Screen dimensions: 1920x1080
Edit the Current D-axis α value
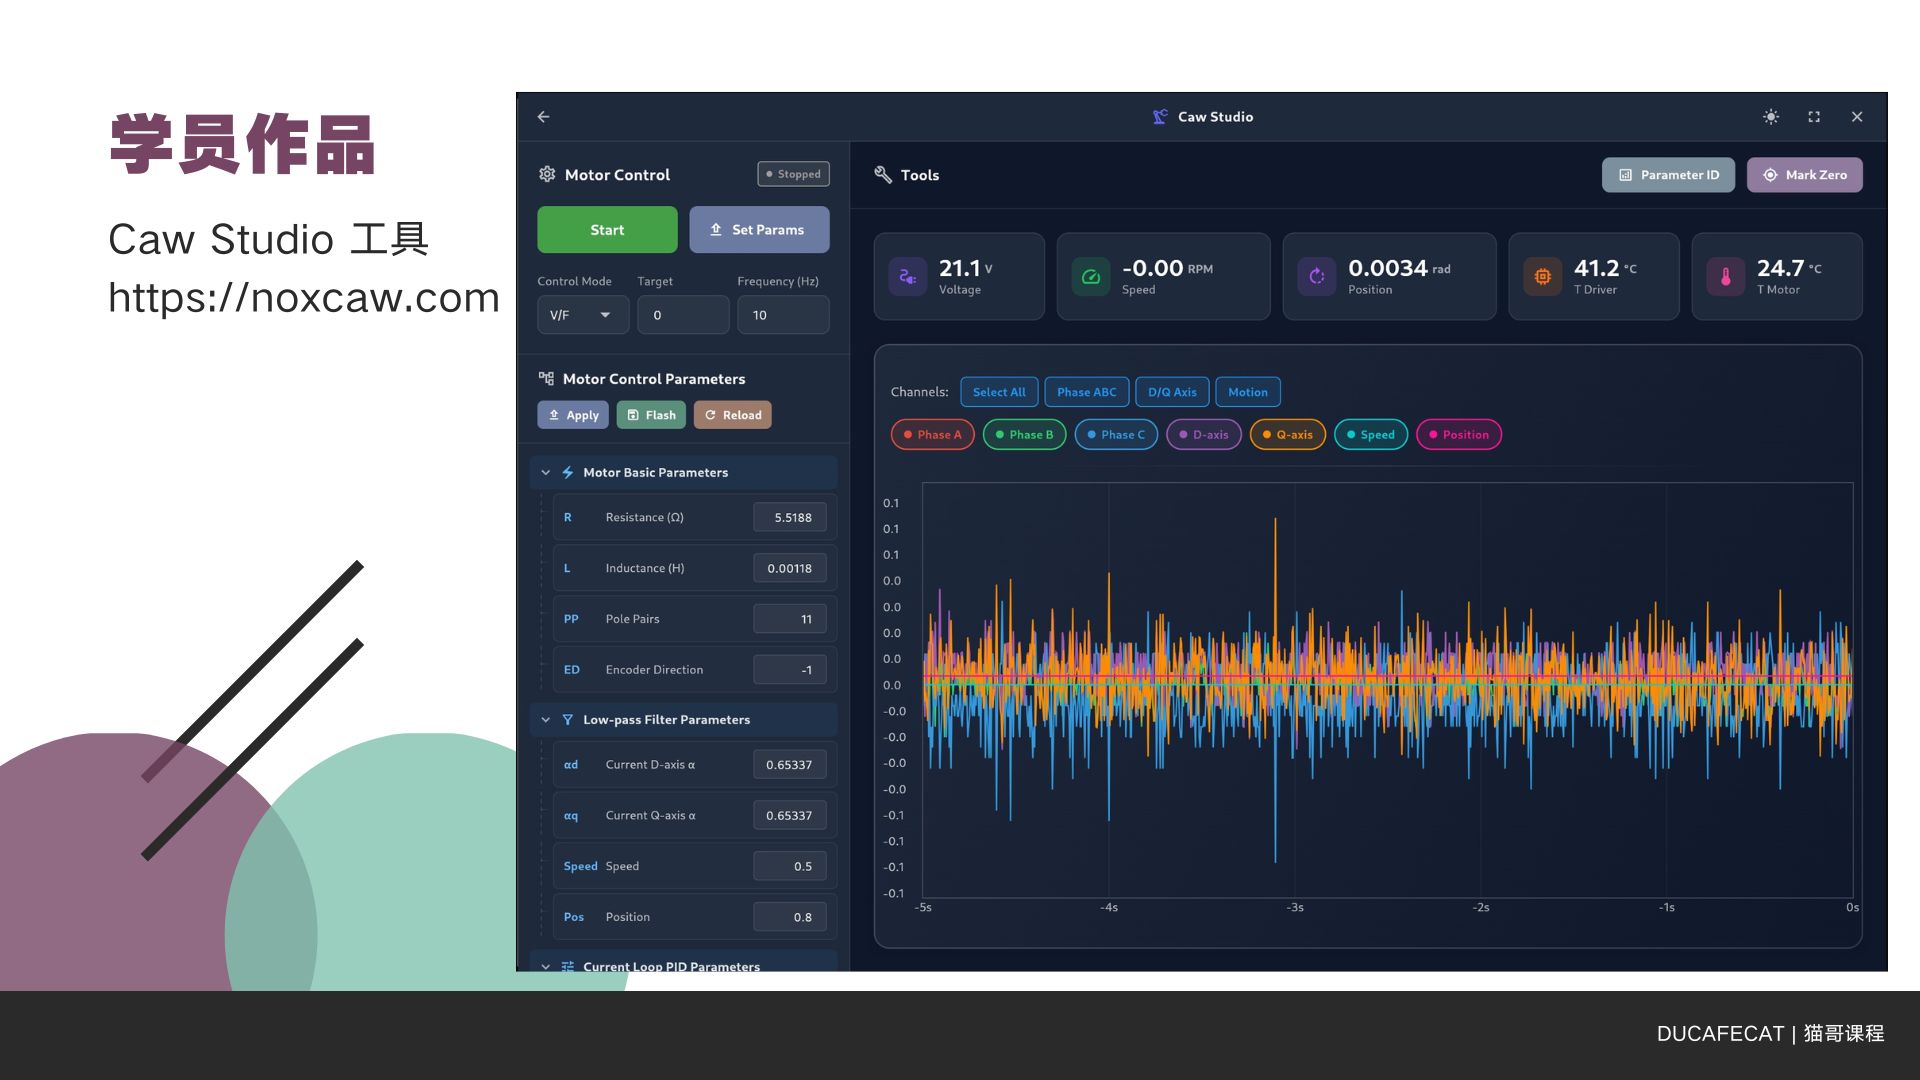790,765
